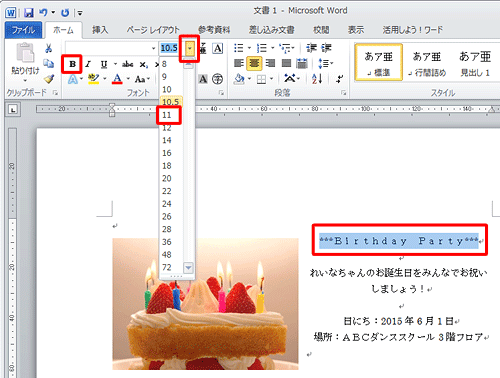Viewport: 500px width, 378px height.
Task: Select the birthday cake picture
Action: coord(205,304)
